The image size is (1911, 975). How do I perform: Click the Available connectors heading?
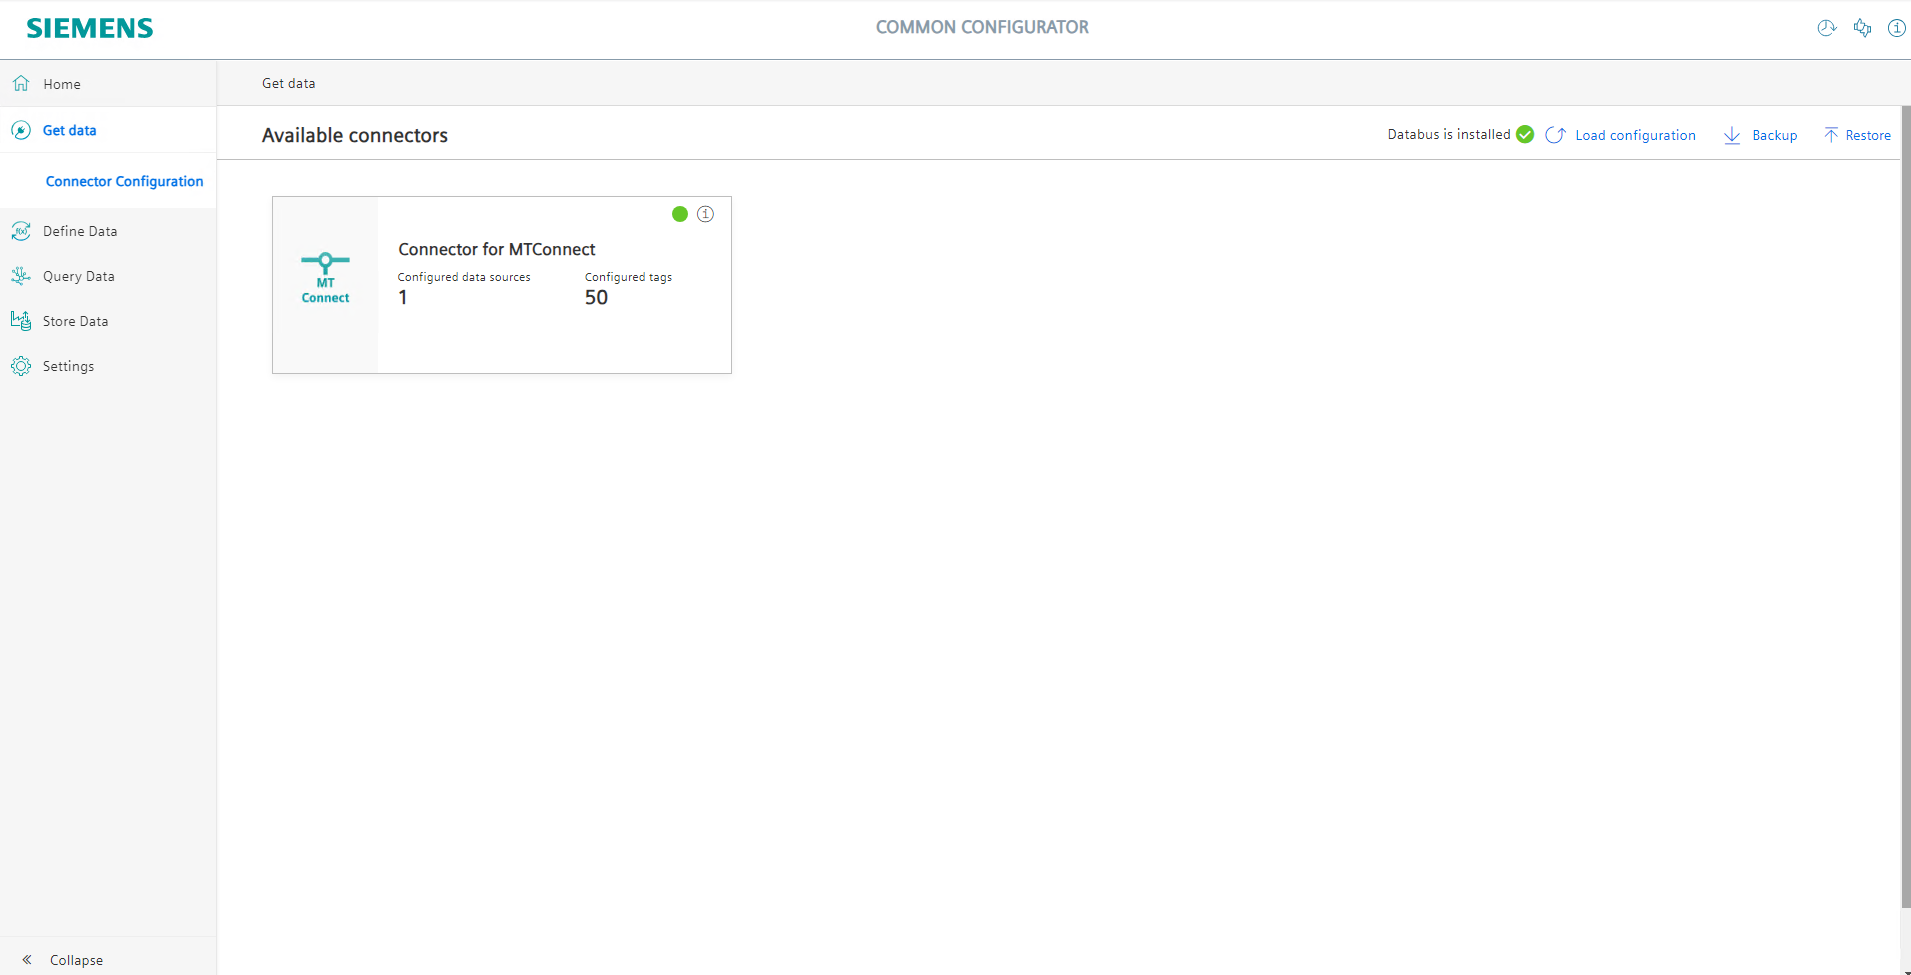click(355, 135)
